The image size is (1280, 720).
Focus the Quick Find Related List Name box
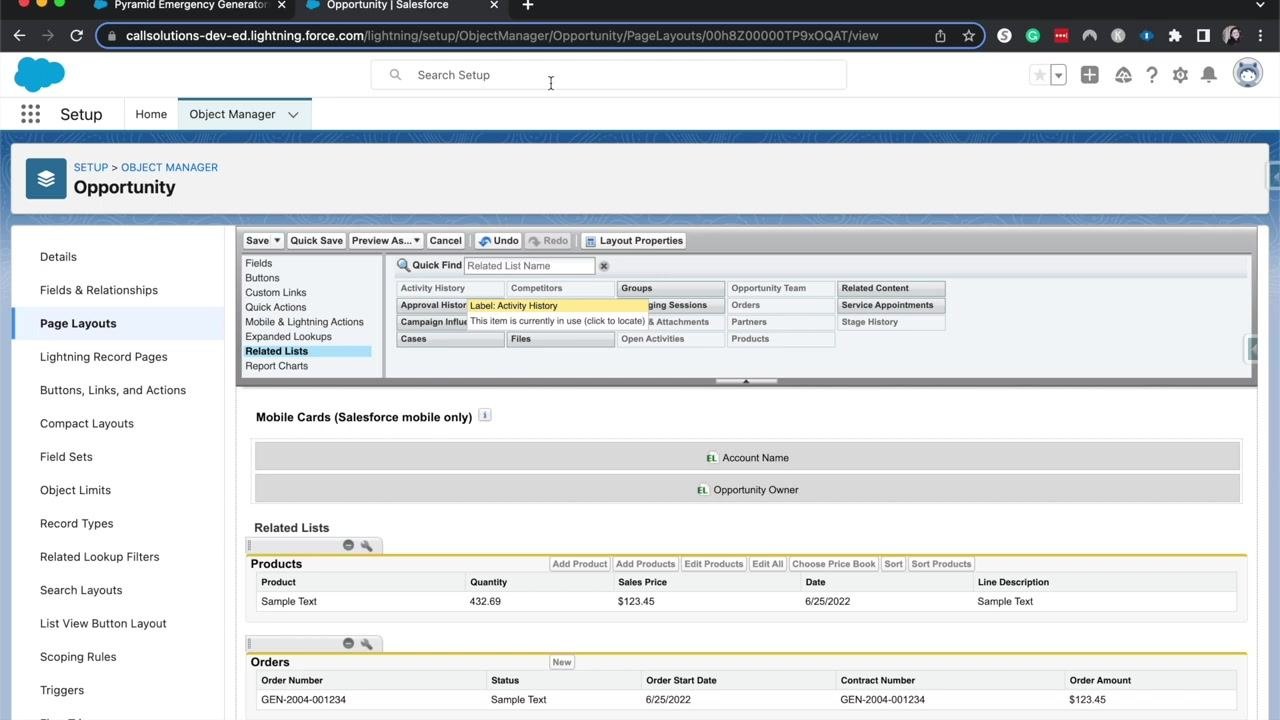tap(529, 266)
